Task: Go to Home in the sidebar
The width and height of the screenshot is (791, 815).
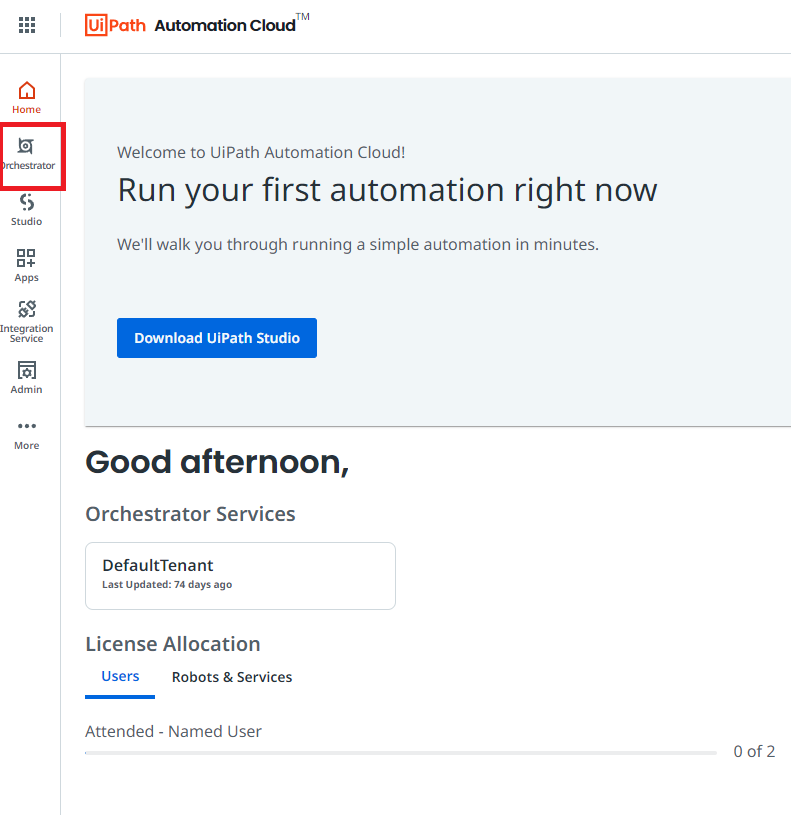Action: point(27,98)
